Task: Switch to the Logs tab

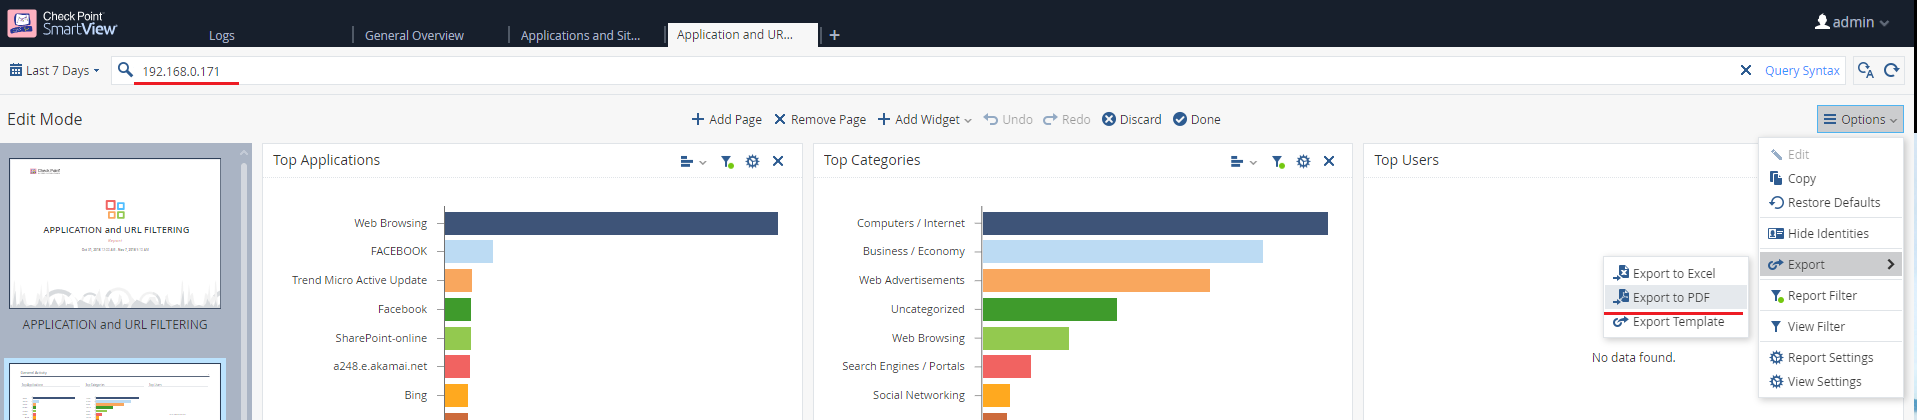Action: pos(222,35)
